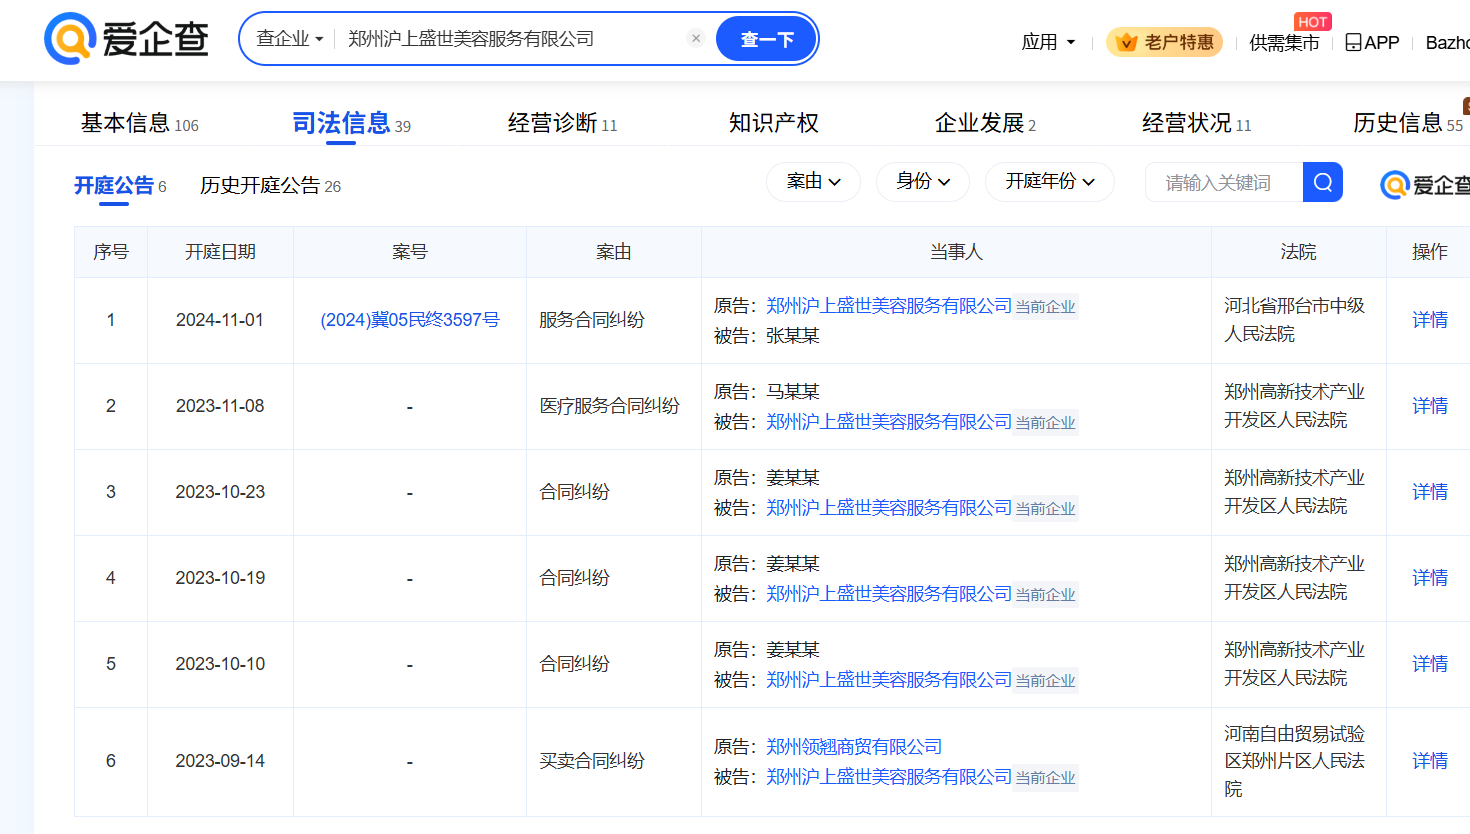The image size is (1470, 834).
Task: Click the blue magnifier keyword search icon
Action: [1323, 182]
